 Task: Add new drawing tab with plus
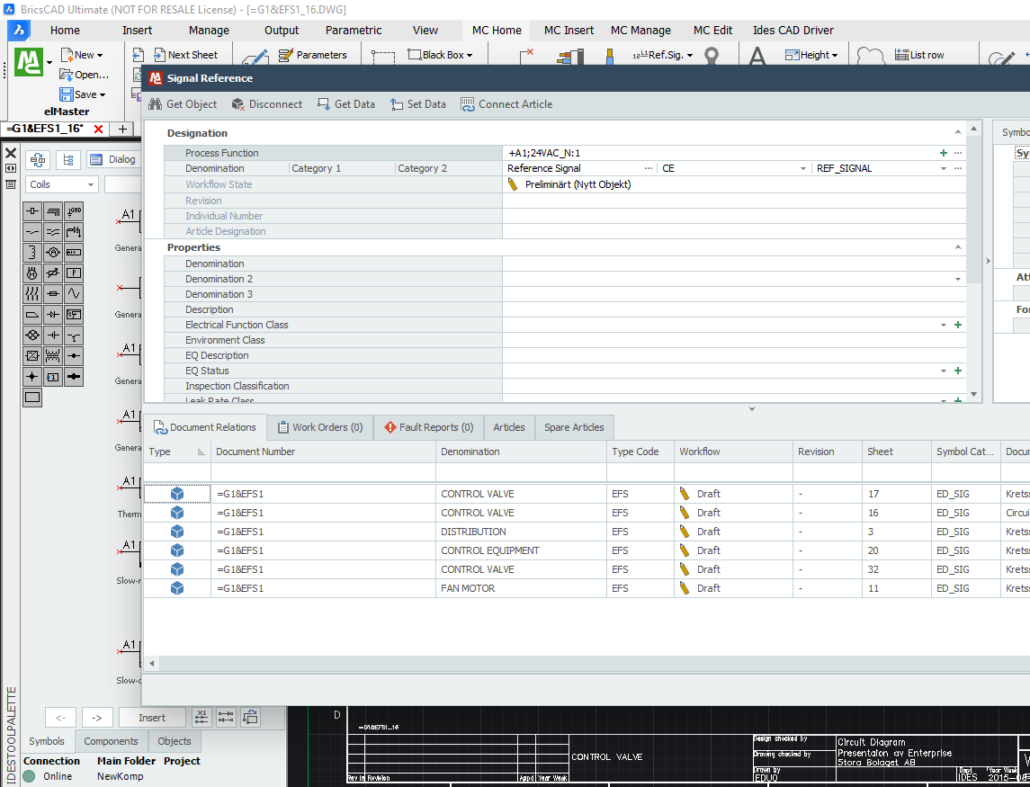click(122, 129)
